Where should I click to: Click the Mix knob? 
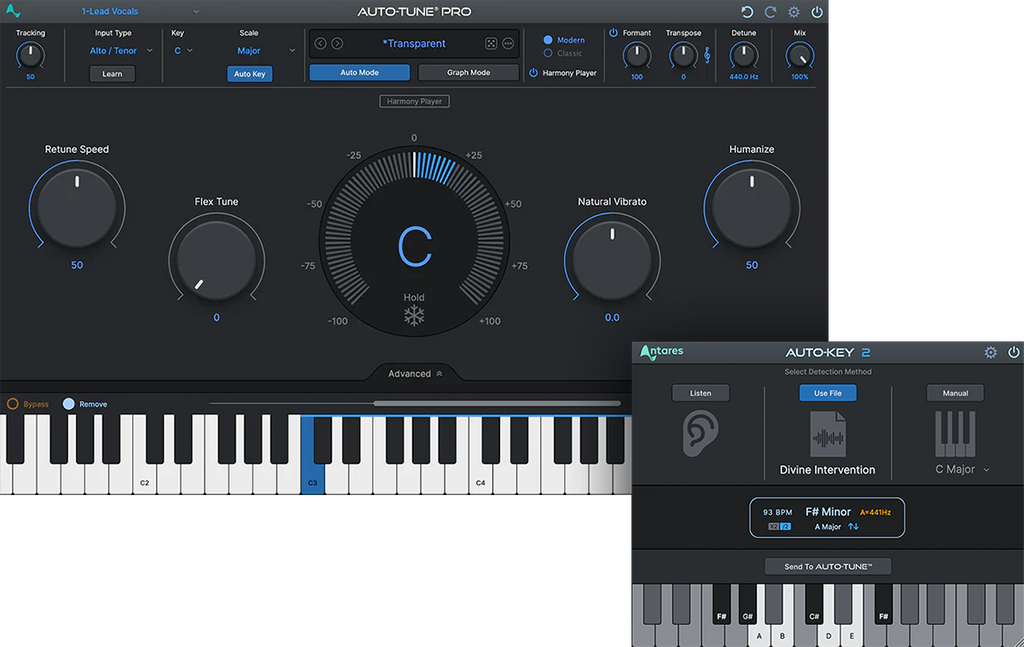[799, 55]
